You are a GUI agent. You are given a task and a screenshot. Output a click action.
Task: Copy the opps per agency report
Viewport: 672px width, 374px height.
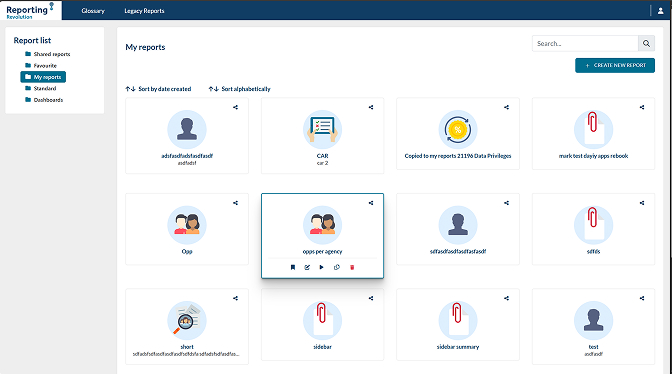(x=337, y=267)
